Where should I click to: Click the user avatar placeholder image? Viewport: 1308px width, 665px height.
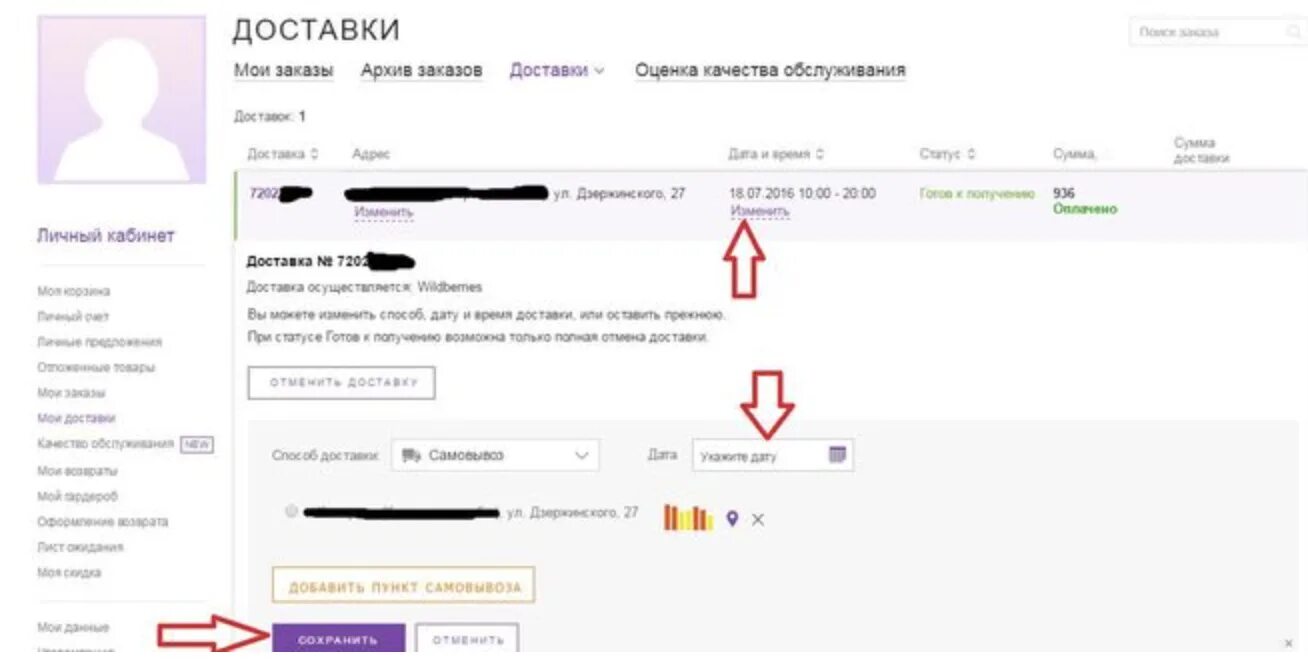[x=121, y=100]
